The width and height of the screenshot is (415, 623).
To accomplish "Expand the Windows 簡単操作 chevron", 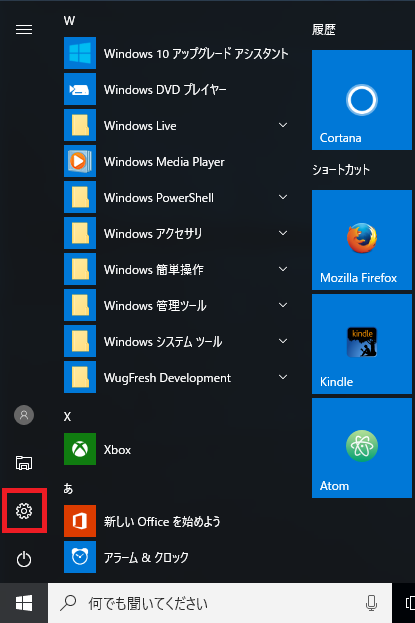I will pos(283,269).
